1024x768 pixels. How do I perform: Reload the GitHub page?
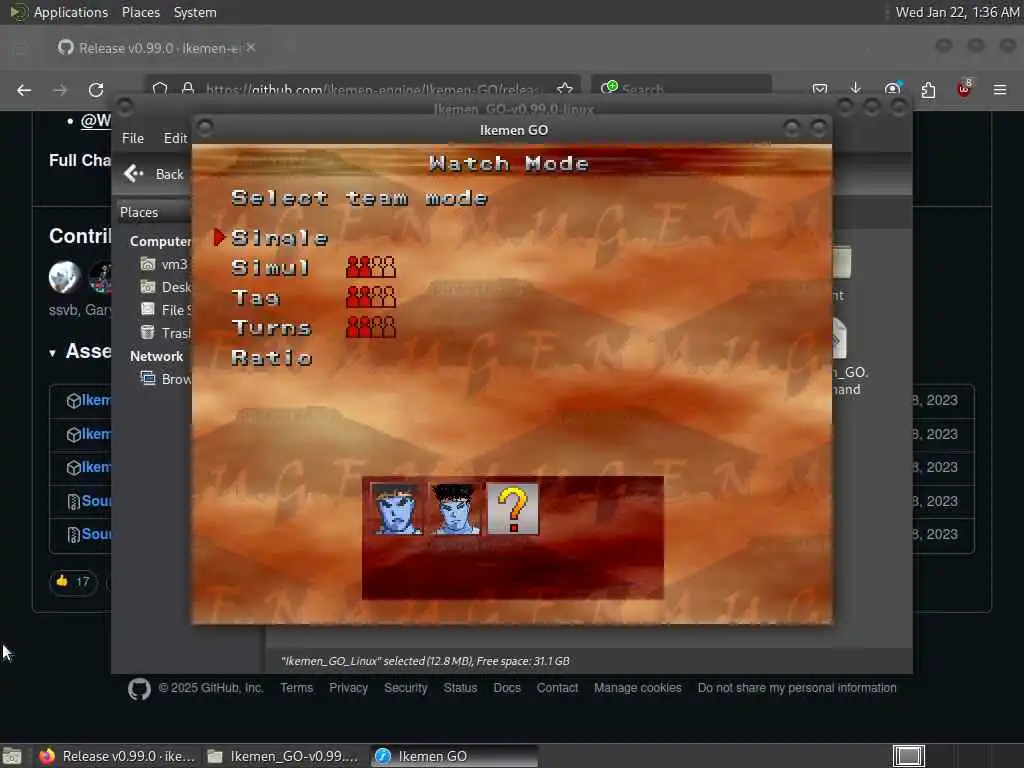96,90
